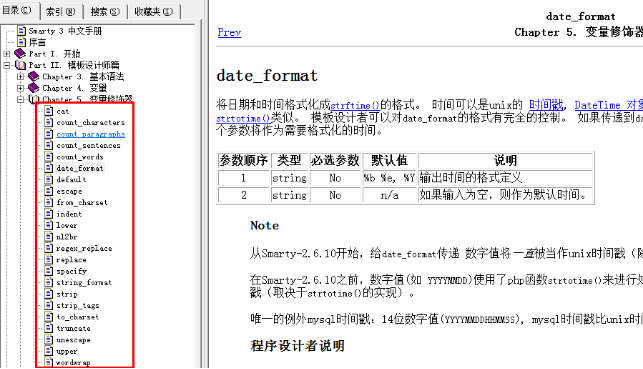Click the Part II open book icon
Viewport: 643px width, 369px height.
[x=20, y=65]
